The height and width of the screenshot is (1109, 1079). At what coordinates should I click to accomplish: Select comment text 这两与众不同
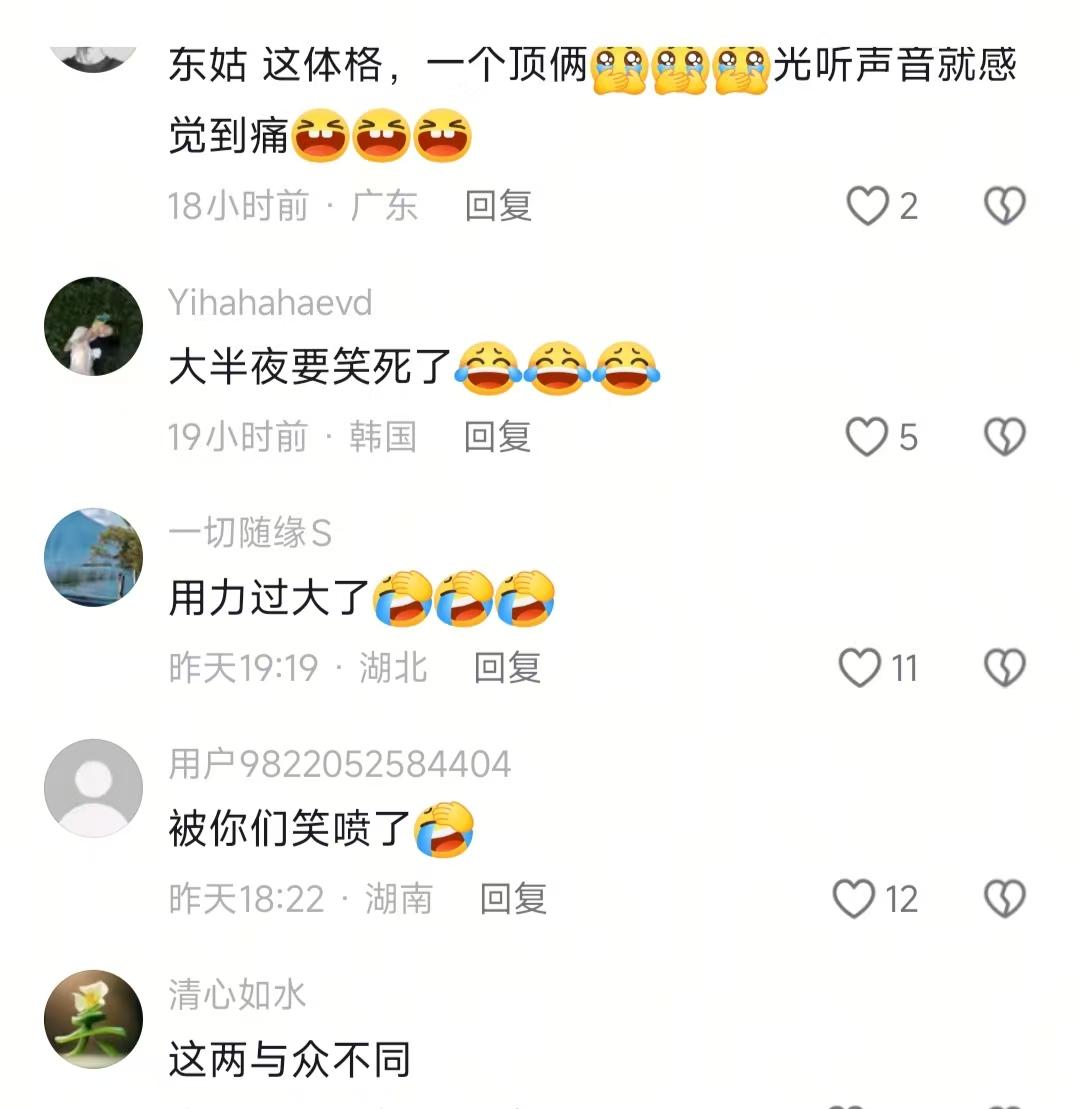click(x=290, y=1059)
